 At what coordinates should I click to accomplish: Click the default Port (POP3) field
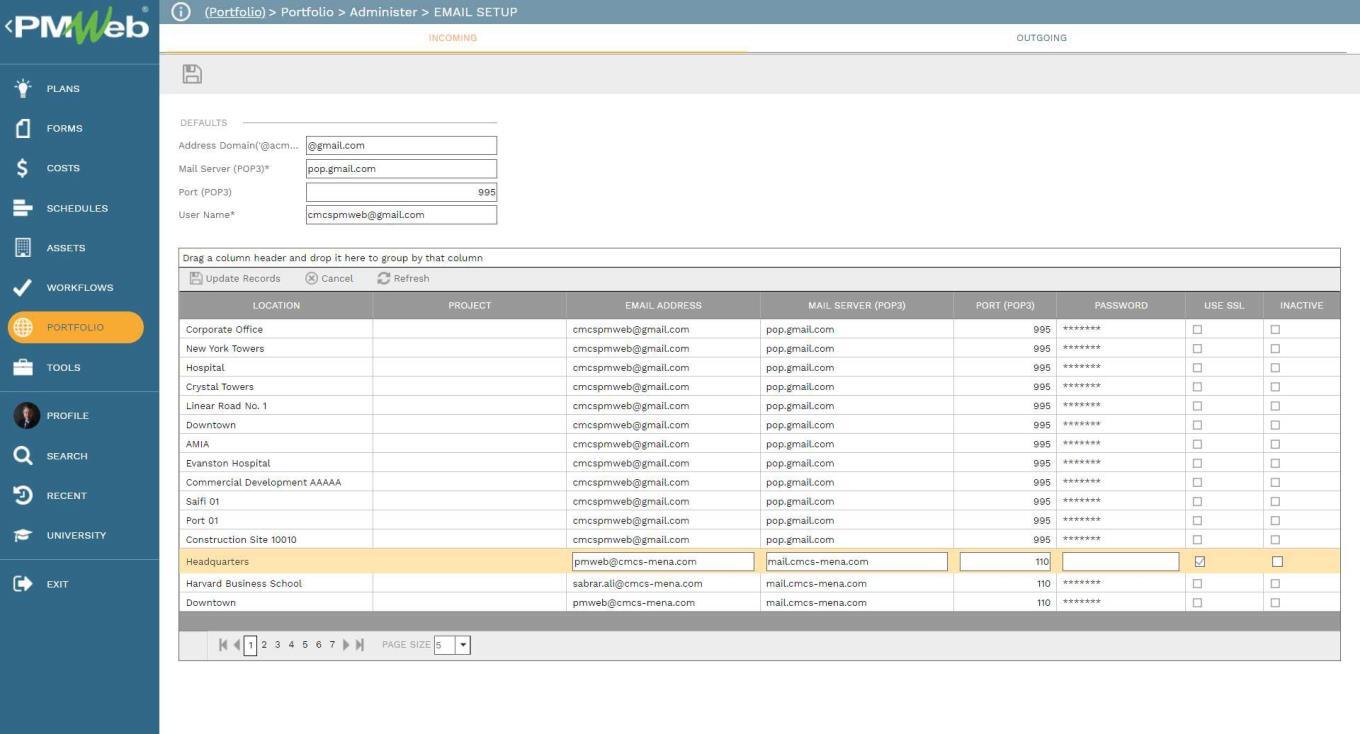(x=401, y=192)
